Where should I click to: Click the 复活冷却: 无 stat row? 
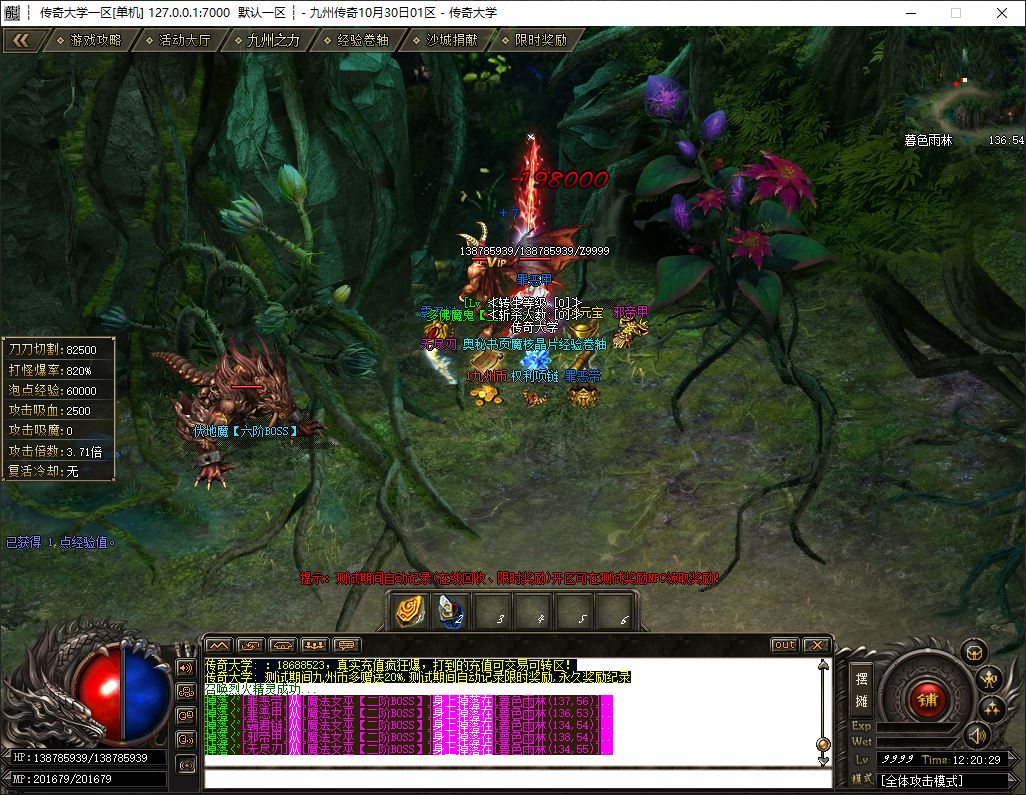[x=59, y=471]
